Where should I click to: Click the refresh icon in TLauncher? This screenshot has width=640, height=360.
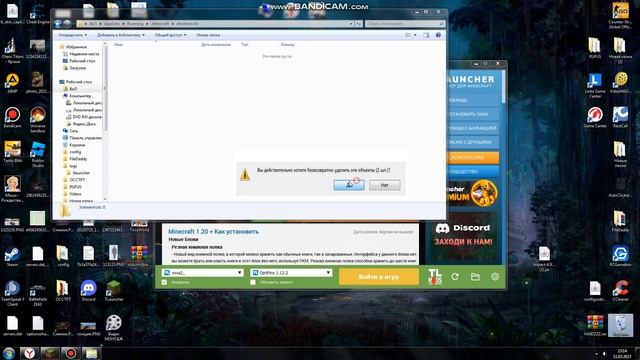(x=455, y=277)
